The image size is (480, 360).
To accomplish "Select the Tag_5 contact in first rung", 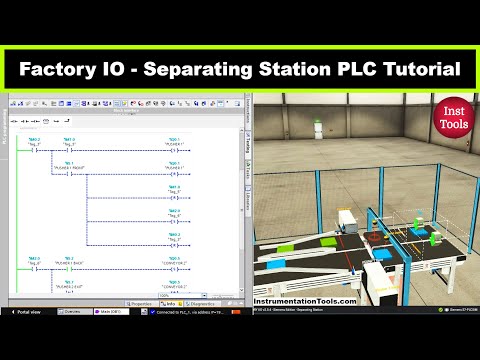I will (69, 151).
